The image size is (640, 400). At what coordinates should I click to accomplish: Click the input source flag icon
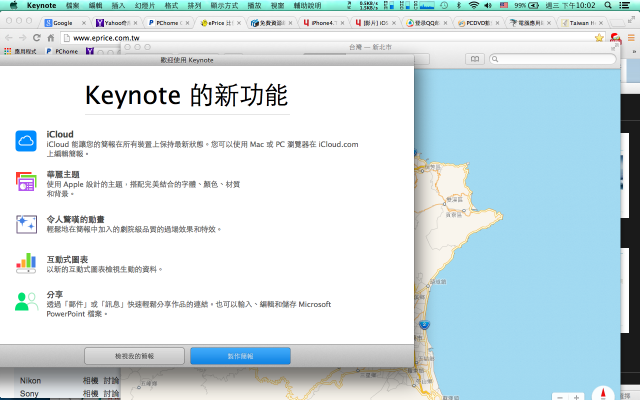click(504, 5)
